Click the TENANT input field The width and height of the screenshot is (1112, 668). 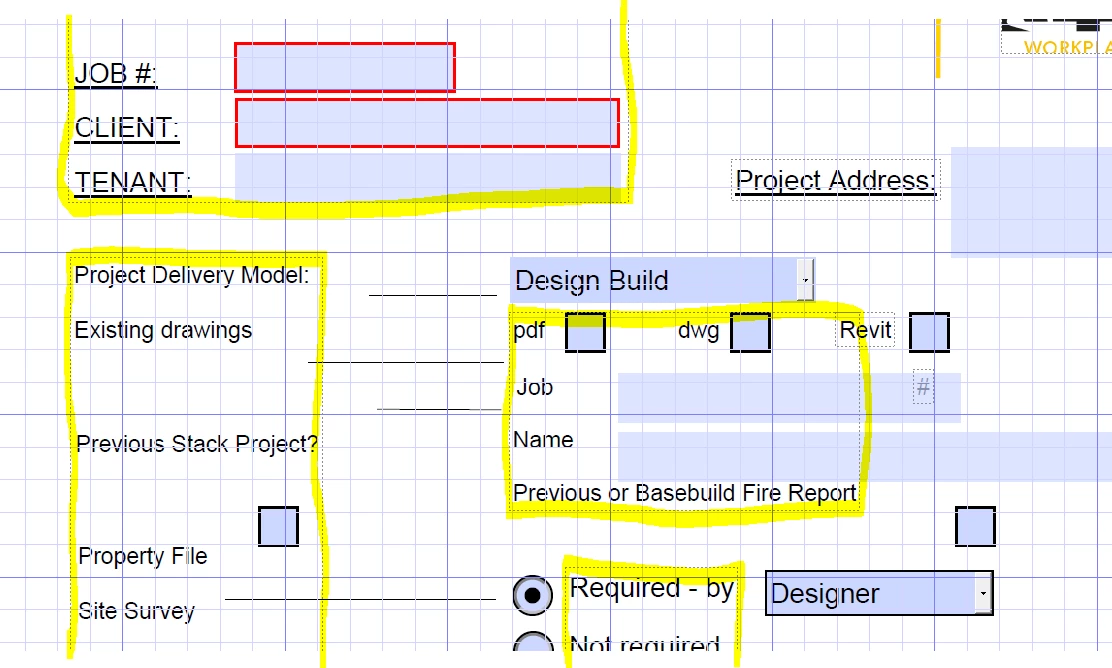(428, 177)
